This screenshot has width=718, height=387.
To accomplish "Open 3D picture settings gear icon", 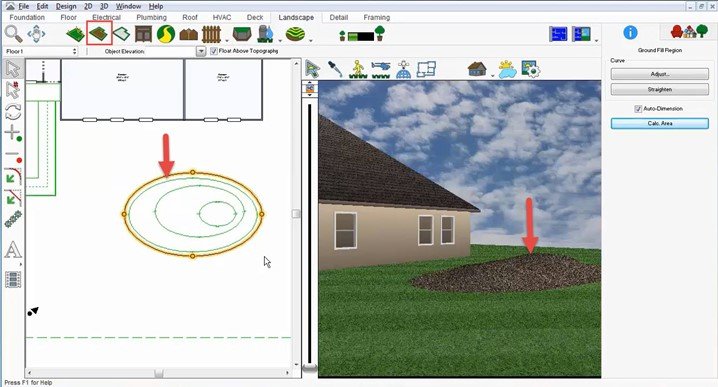I will [530, 69].
